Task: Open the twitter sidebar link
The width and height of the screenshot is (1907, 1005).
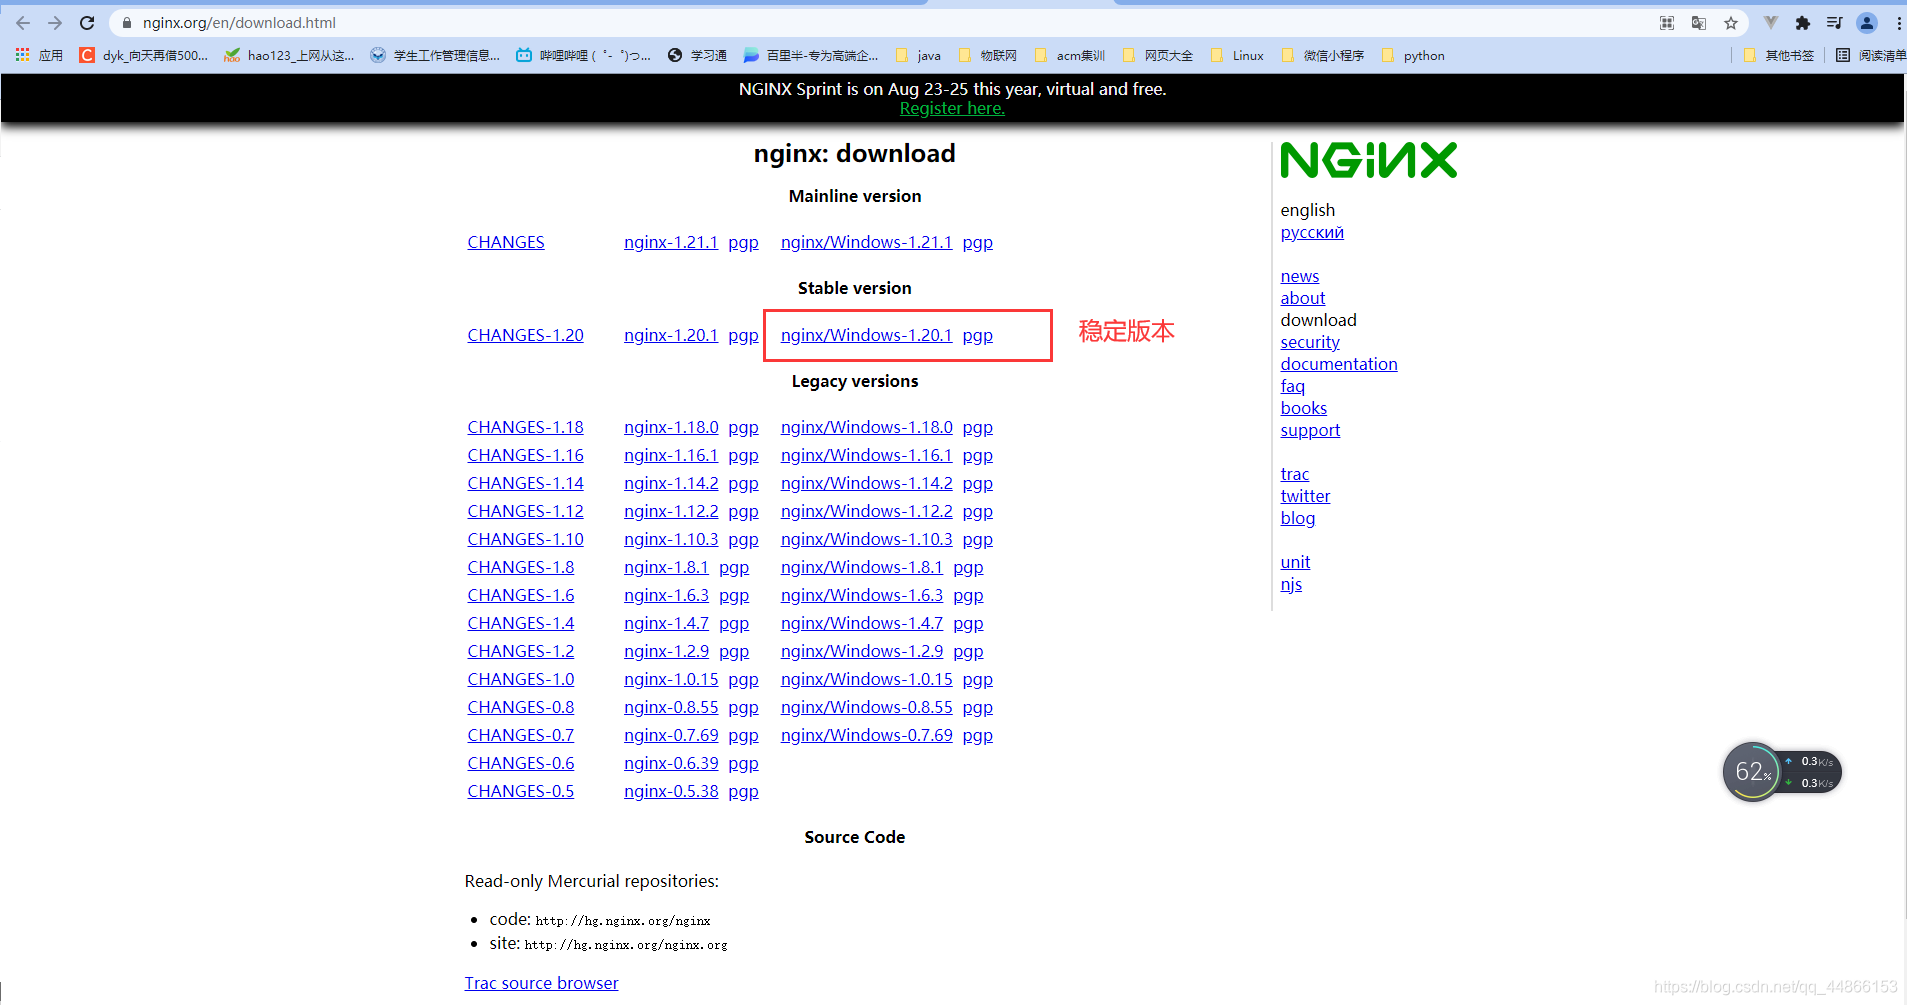Action: [x=1305, y=496]
